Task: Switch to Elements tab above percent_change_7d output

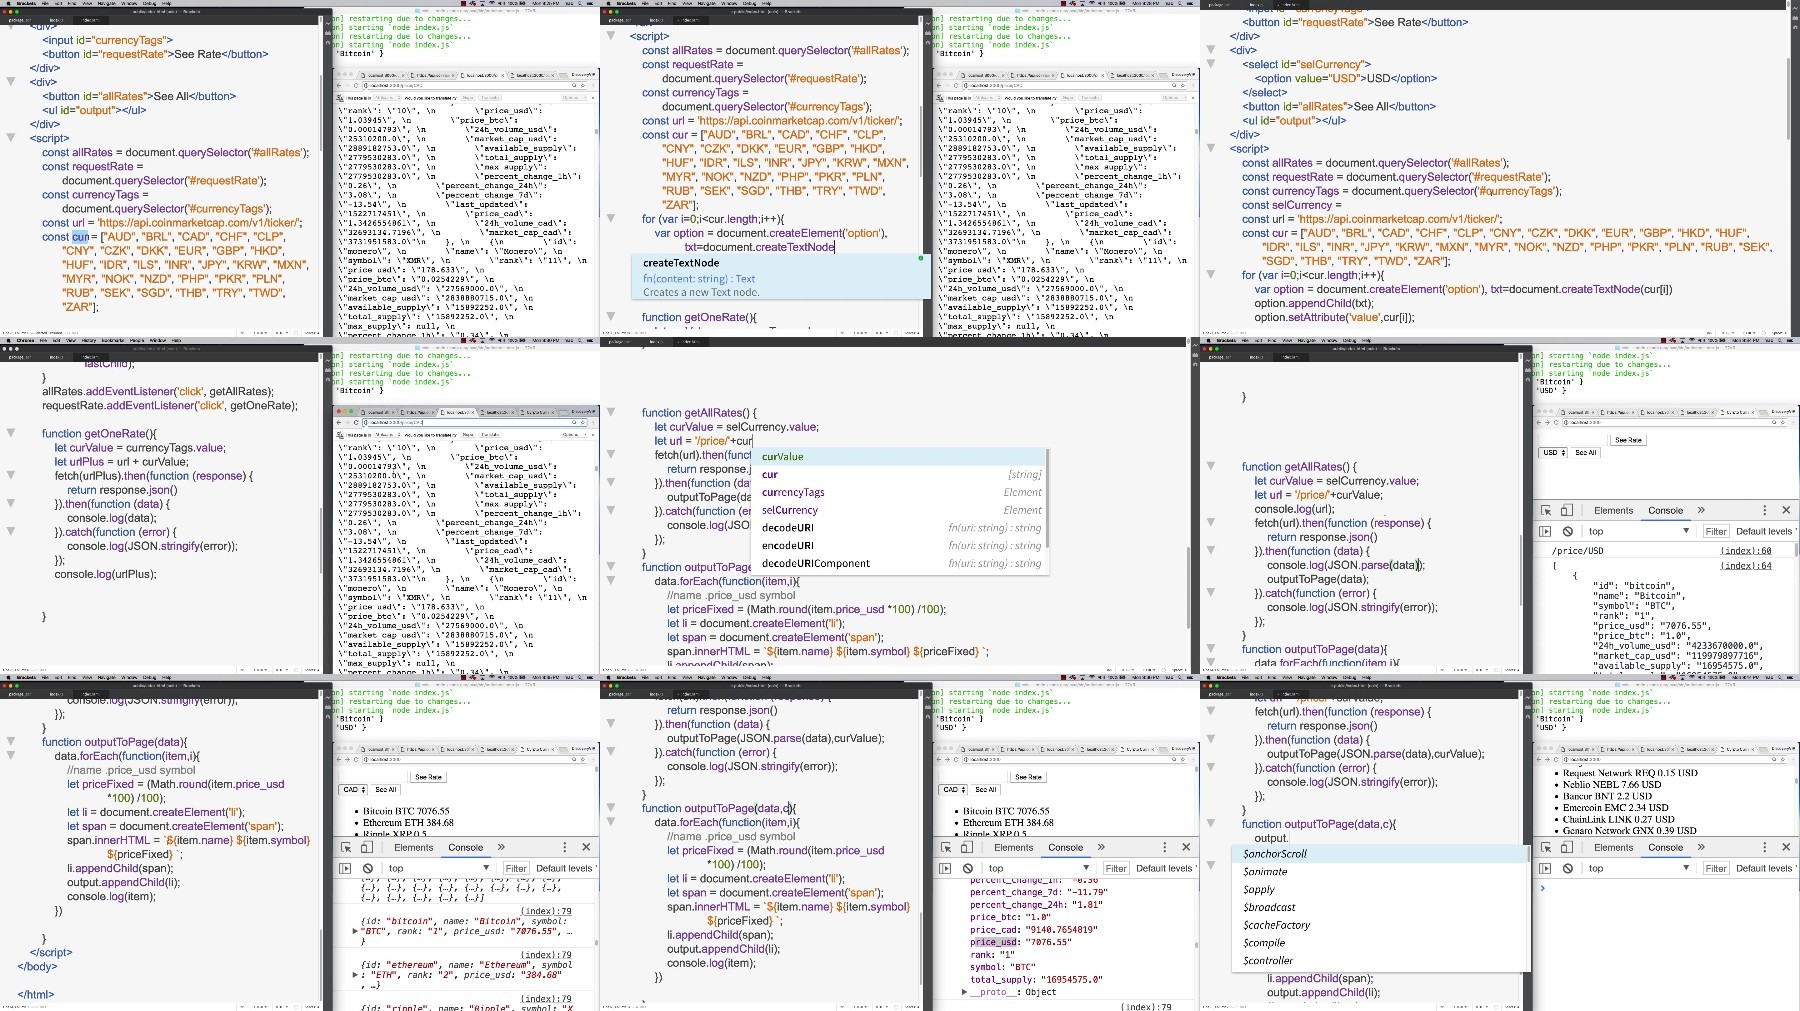Action: [x=1013, y=847]
